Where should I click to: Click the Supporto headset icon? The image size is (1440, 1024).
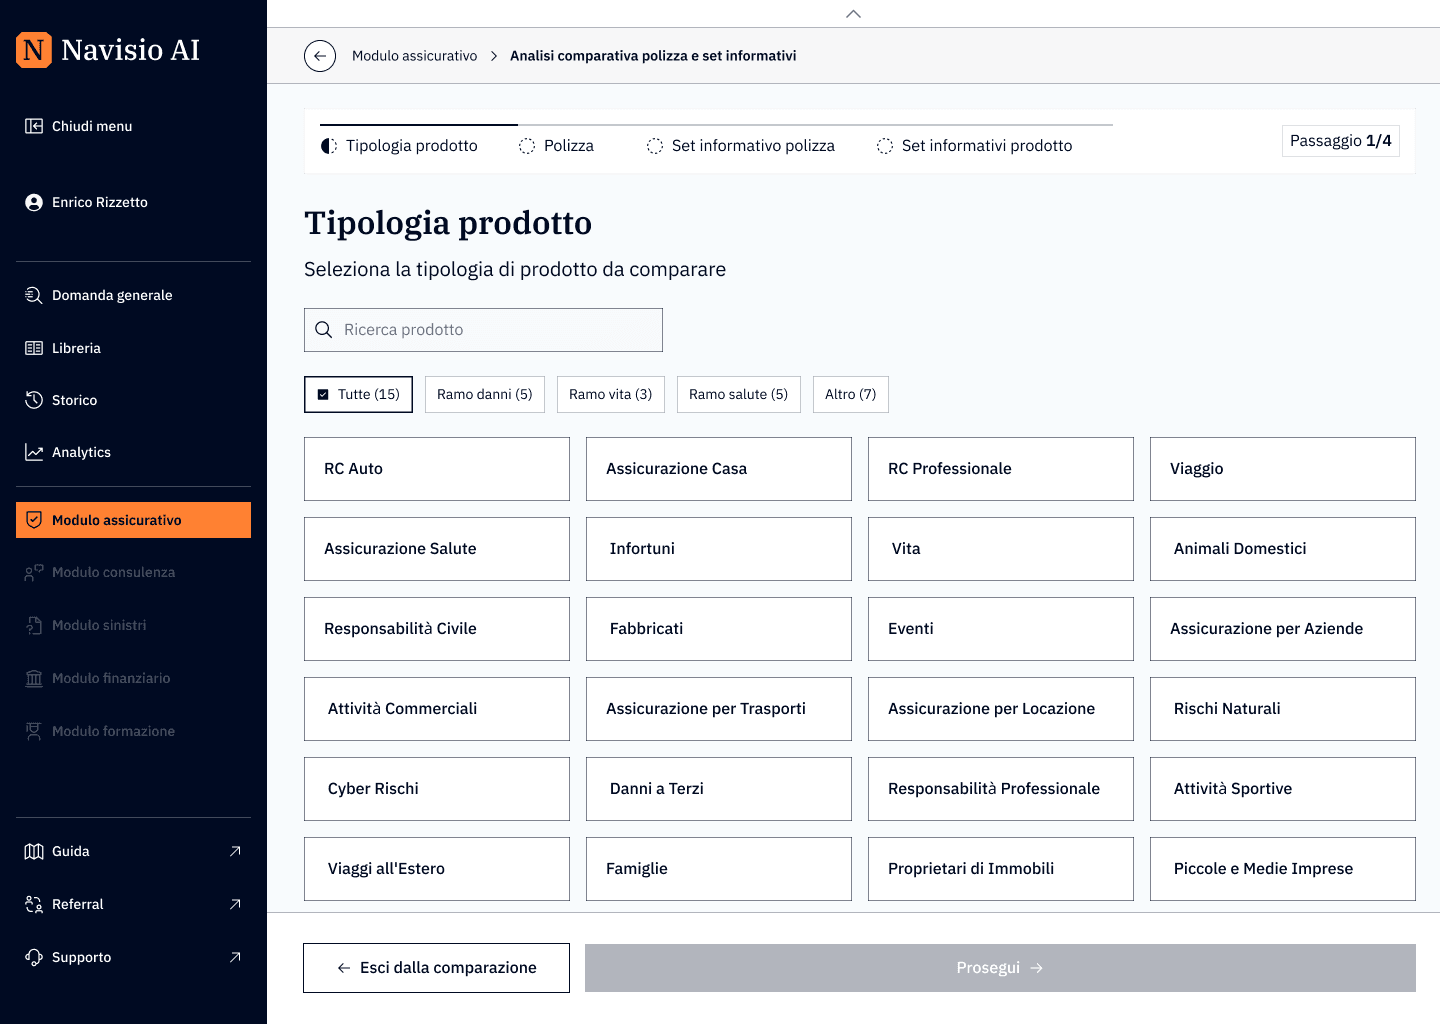point(33,957)
